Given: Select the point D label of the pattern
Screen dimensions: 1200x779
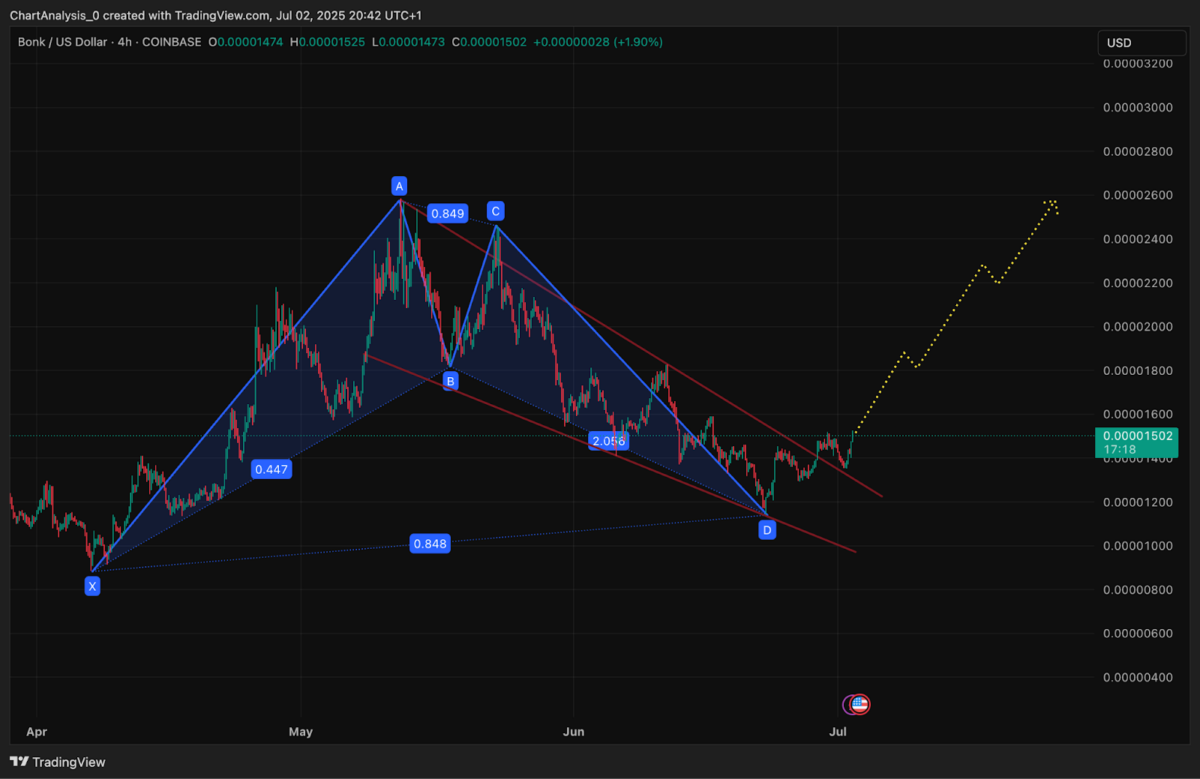Looking at the screenshot, I should [767, 530].
